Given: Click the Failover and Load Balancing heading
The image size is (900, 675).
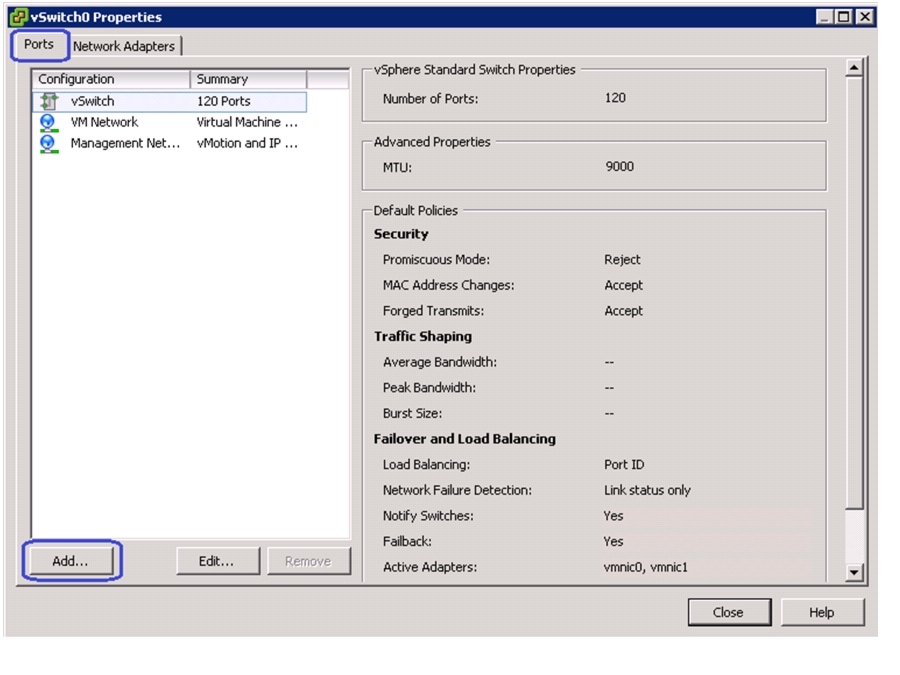Looking at the screenshot, I should point(465,439).
